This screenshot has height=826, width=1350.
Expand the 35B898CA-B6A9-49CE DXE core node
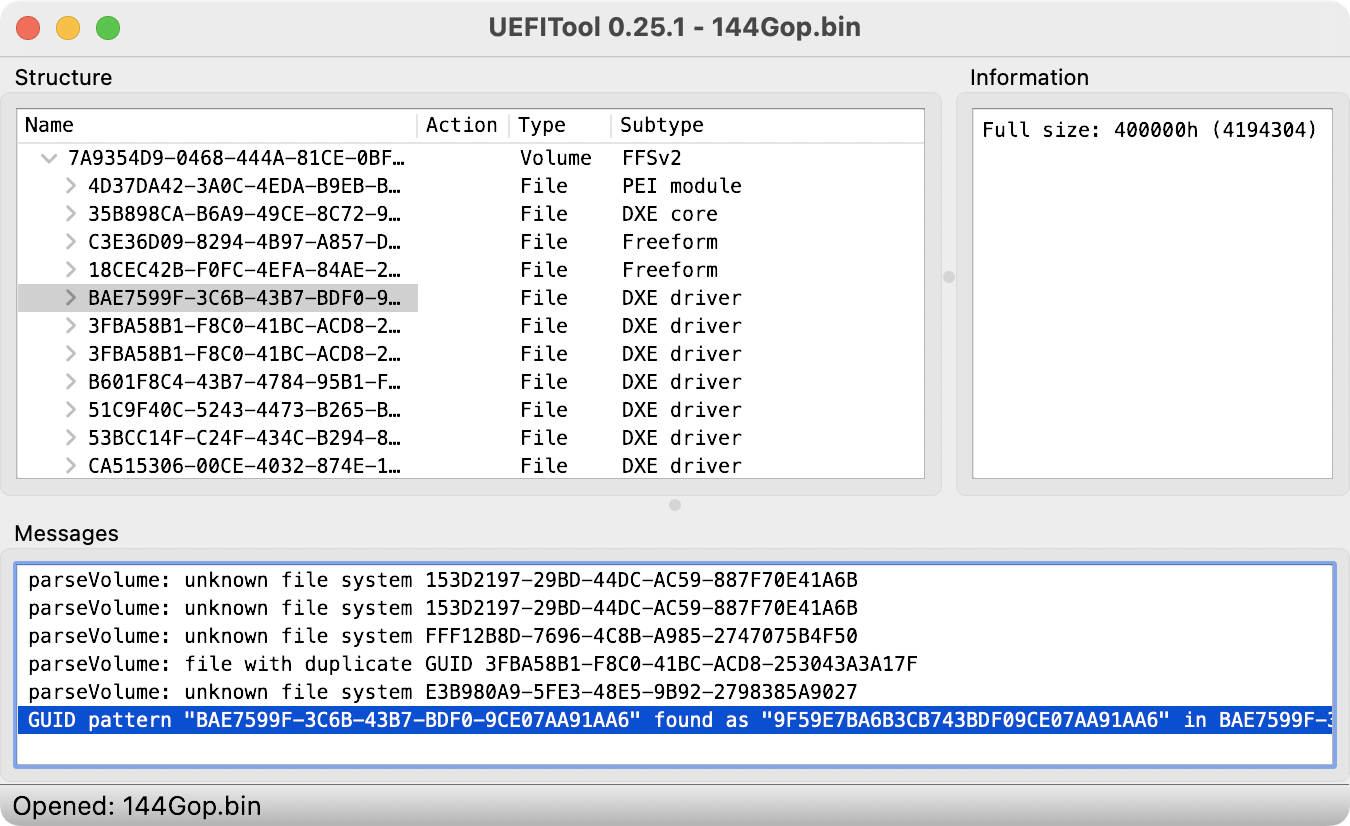point(71,214)
